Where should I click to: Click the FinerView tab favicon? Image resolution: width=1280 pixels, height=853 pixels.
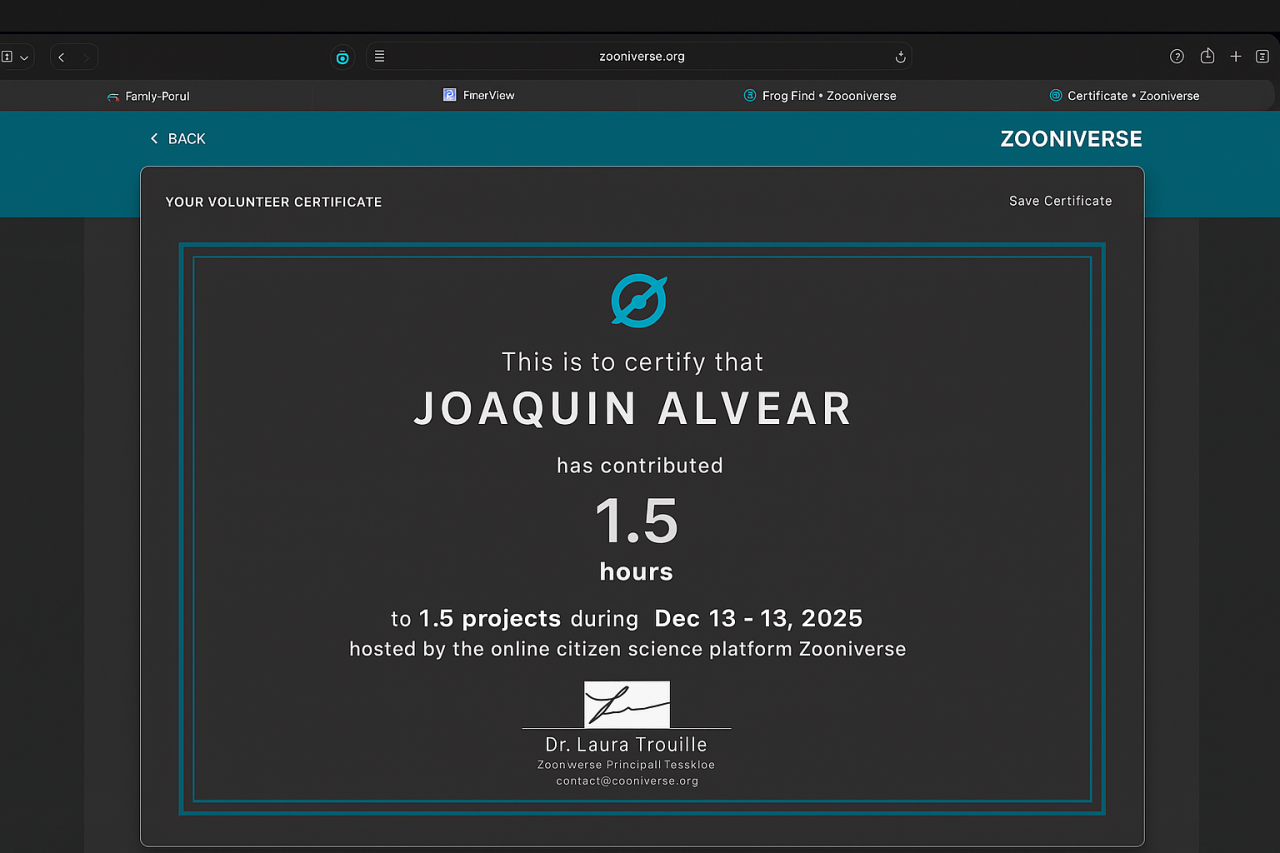pos(450,95)
